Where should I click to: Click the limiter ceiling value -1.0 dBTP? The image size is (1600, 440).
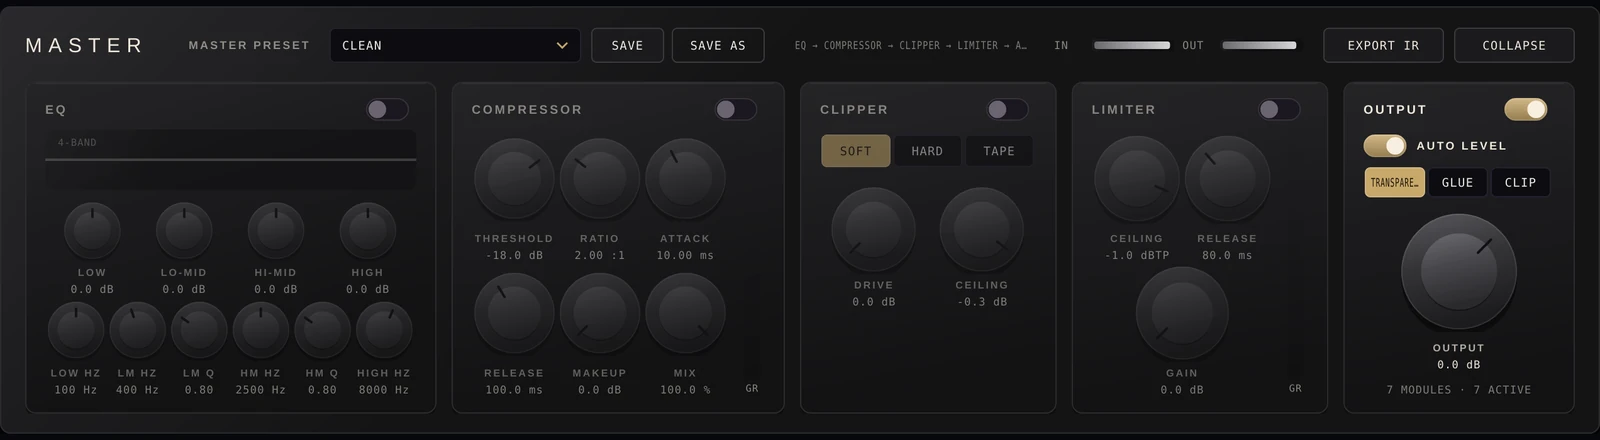coord(1137,255)
